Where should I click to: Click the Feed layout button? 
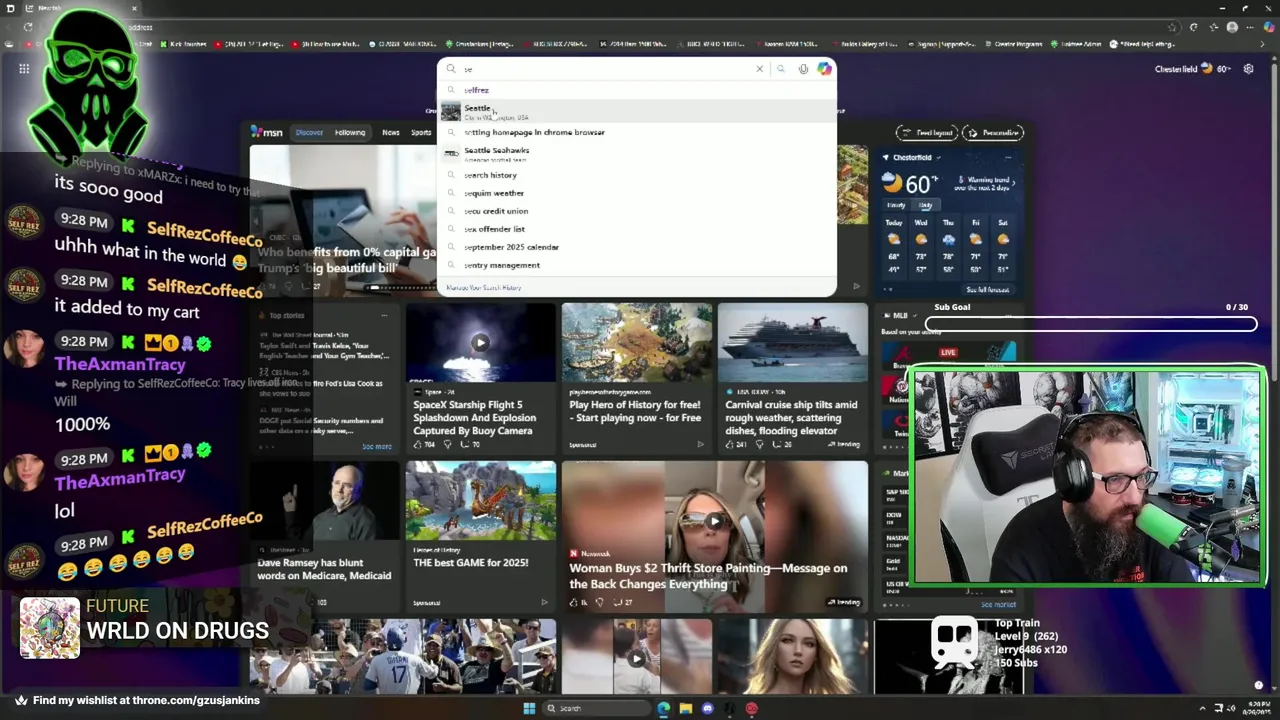tap(927, 132)
